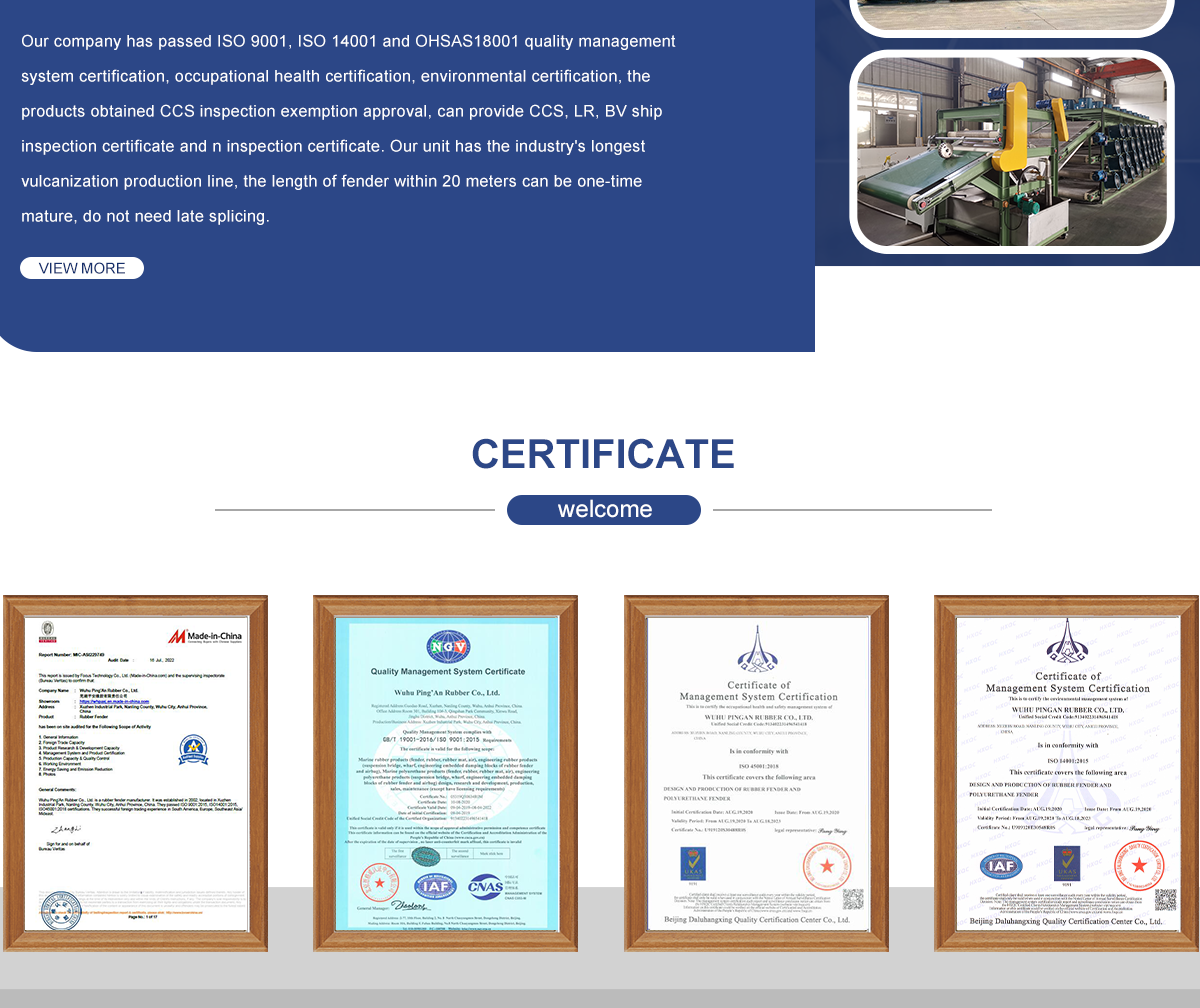Click the VIEW MORE button
This screenshot has width=1200, height=1008.
[x=82, y=268]
